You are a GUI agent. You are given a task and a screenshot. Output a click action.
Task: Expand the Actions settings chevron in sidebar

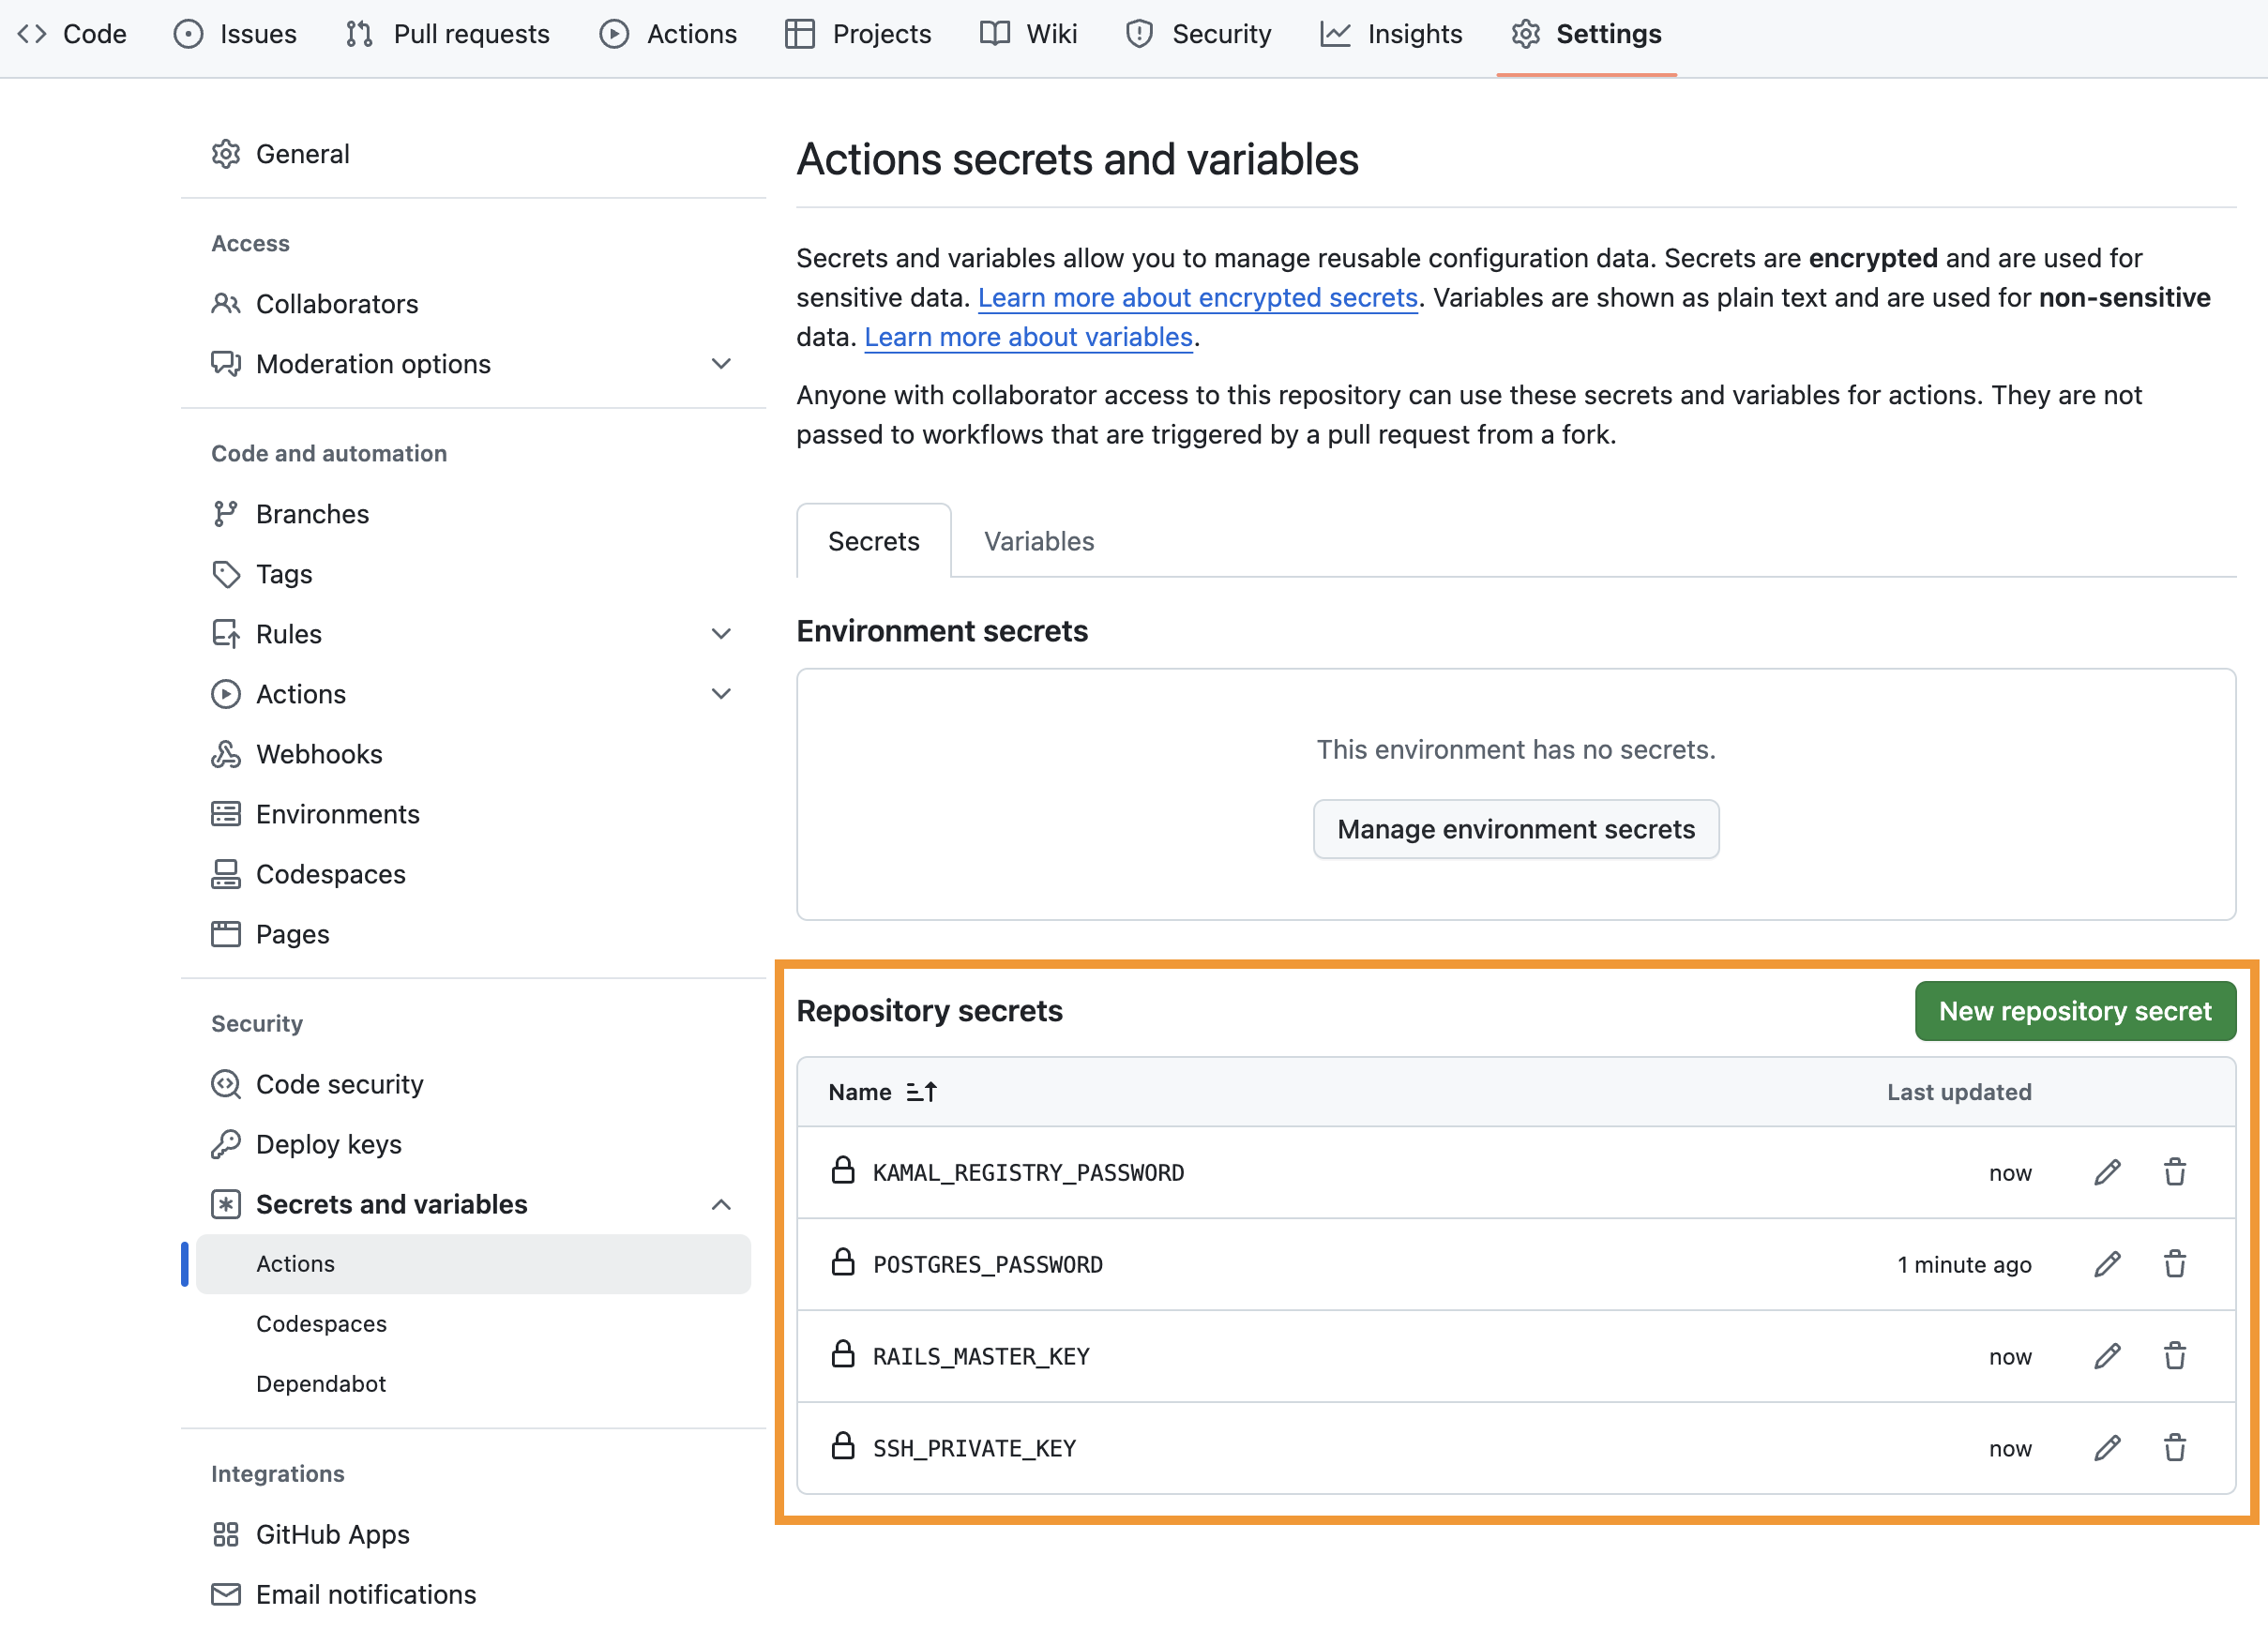coord(721,694)
